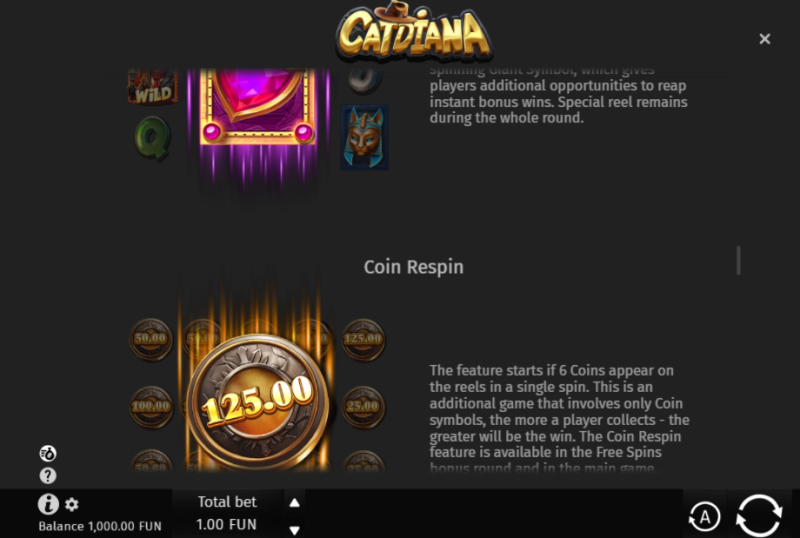Click the Coin Respin heading

point(414,267)
